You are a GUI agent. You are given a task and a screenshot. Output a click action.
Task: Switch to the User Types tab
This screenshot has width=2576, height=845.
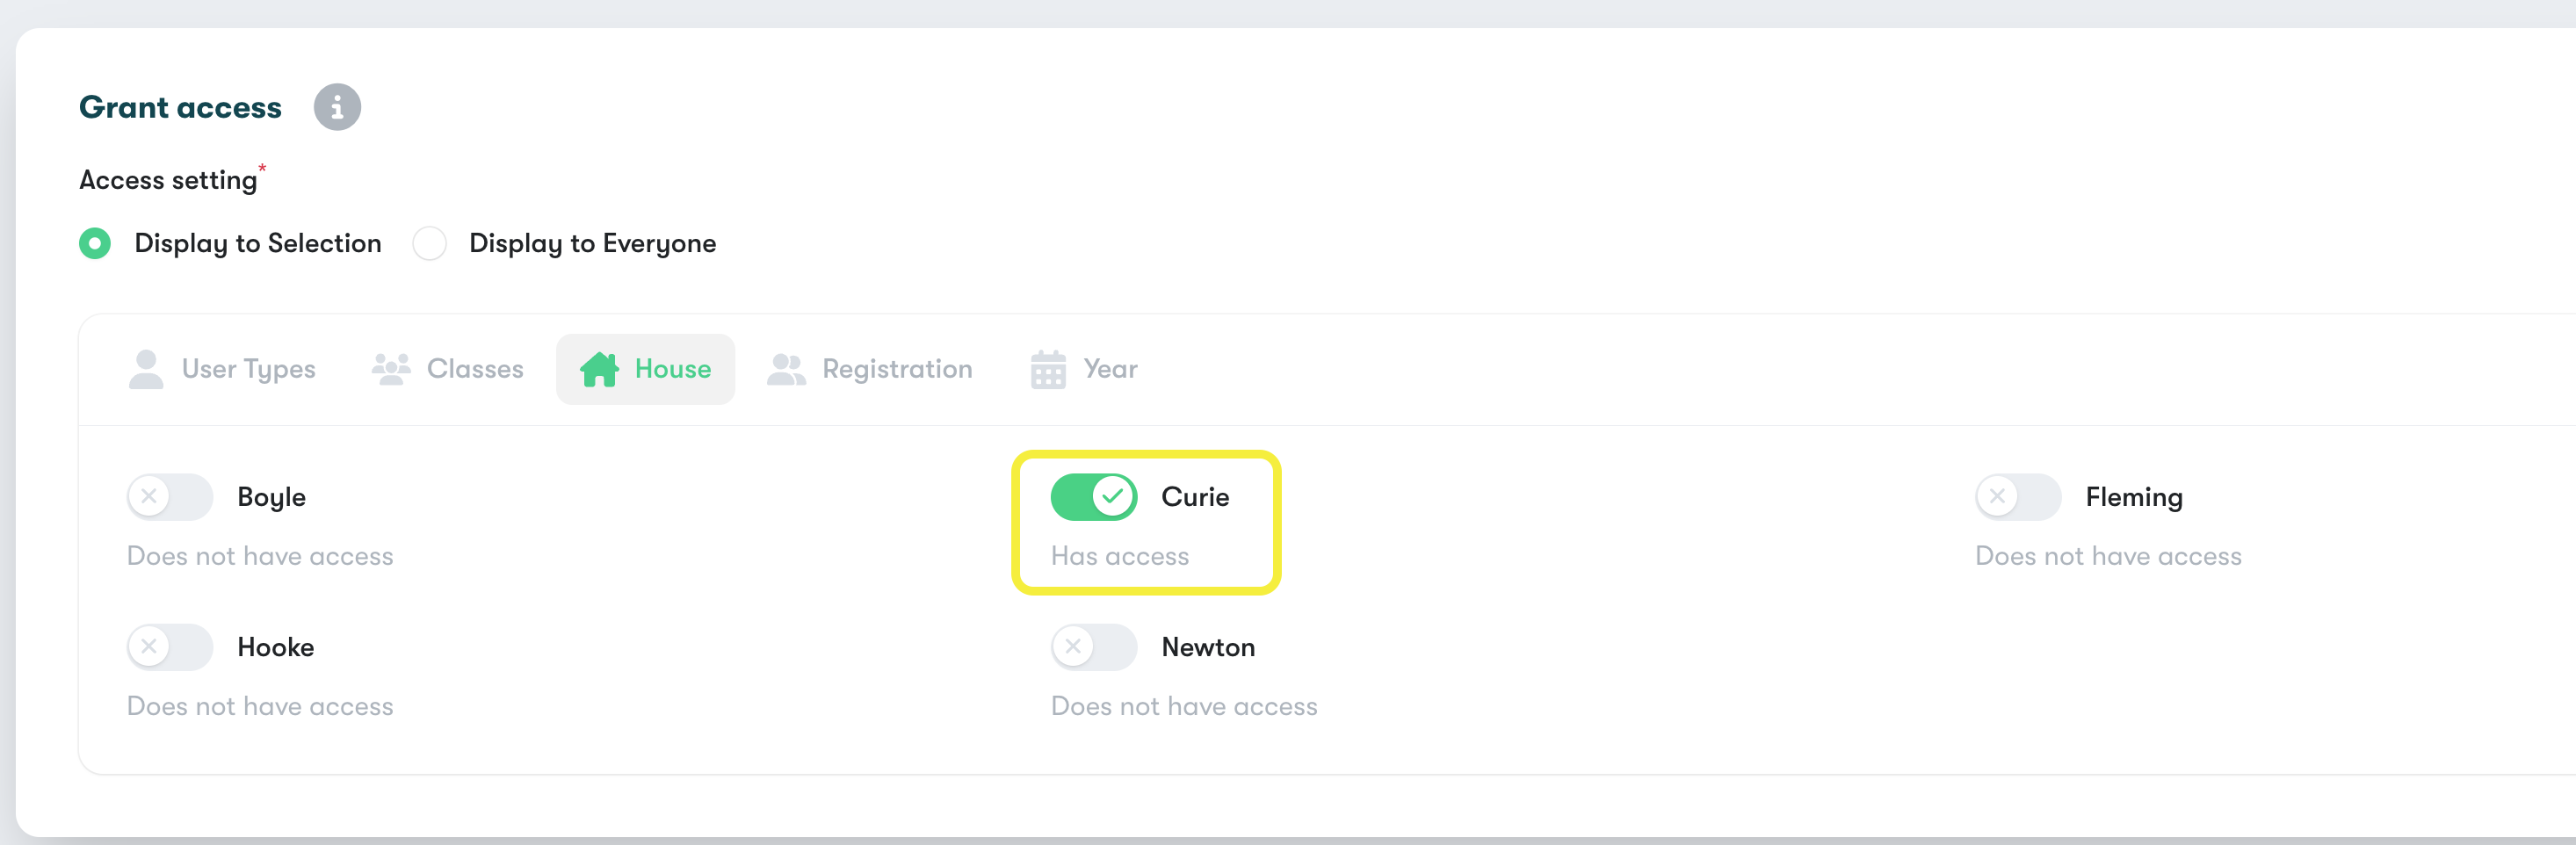222,369
